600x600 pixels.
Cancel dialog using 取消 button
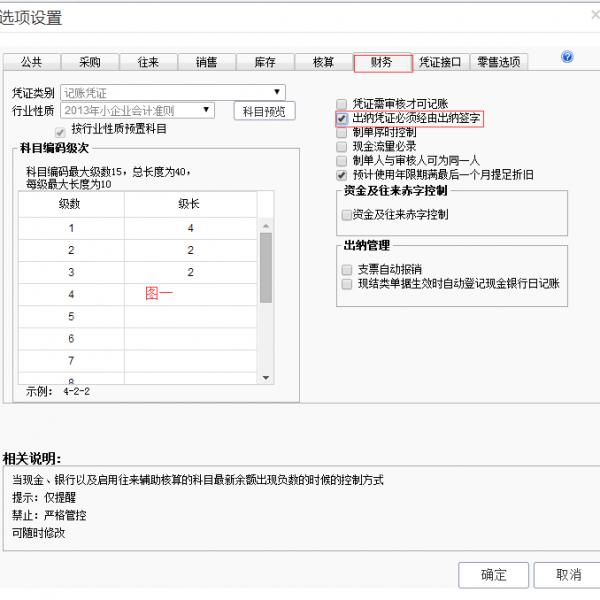tap(568, 575)
